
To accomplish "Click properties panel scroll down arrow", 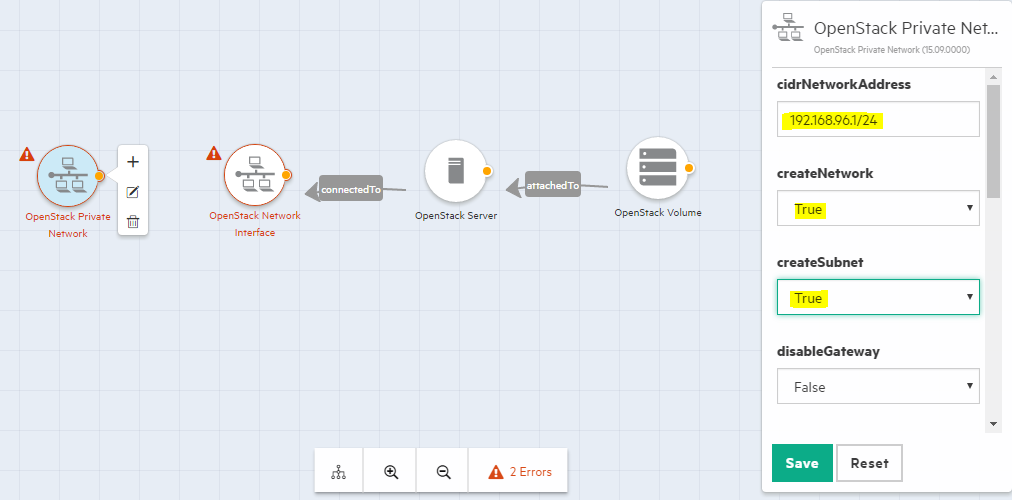I will pos(993,423).
